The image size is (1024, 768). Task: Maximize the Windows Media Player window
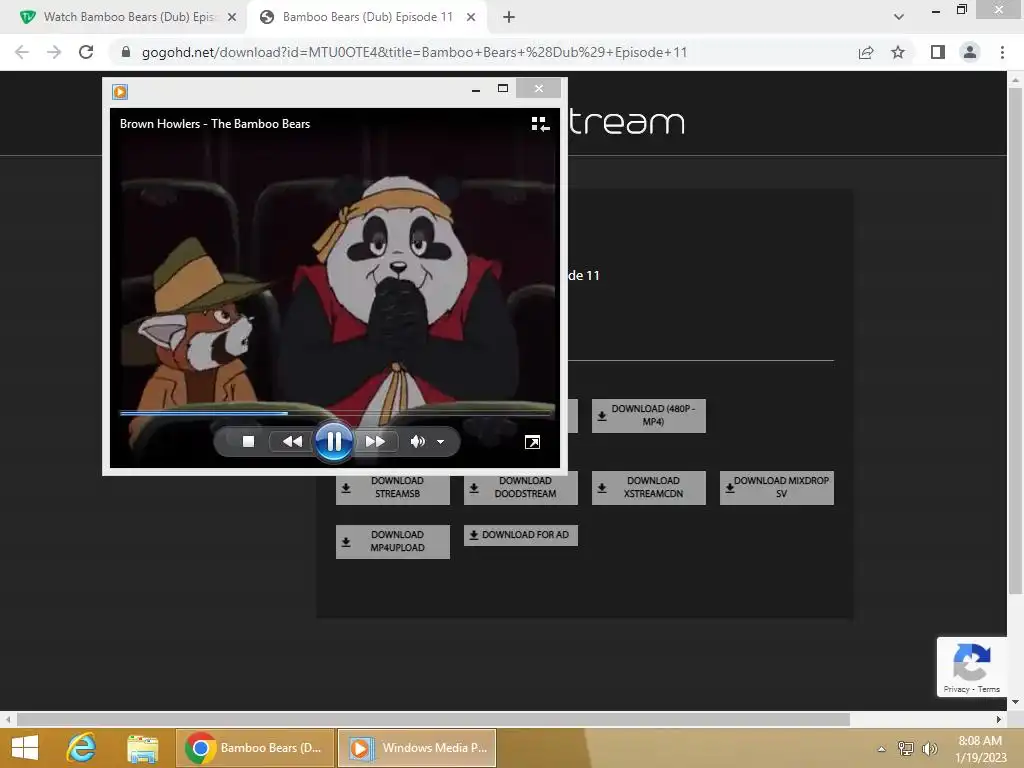tap(503, 88)
